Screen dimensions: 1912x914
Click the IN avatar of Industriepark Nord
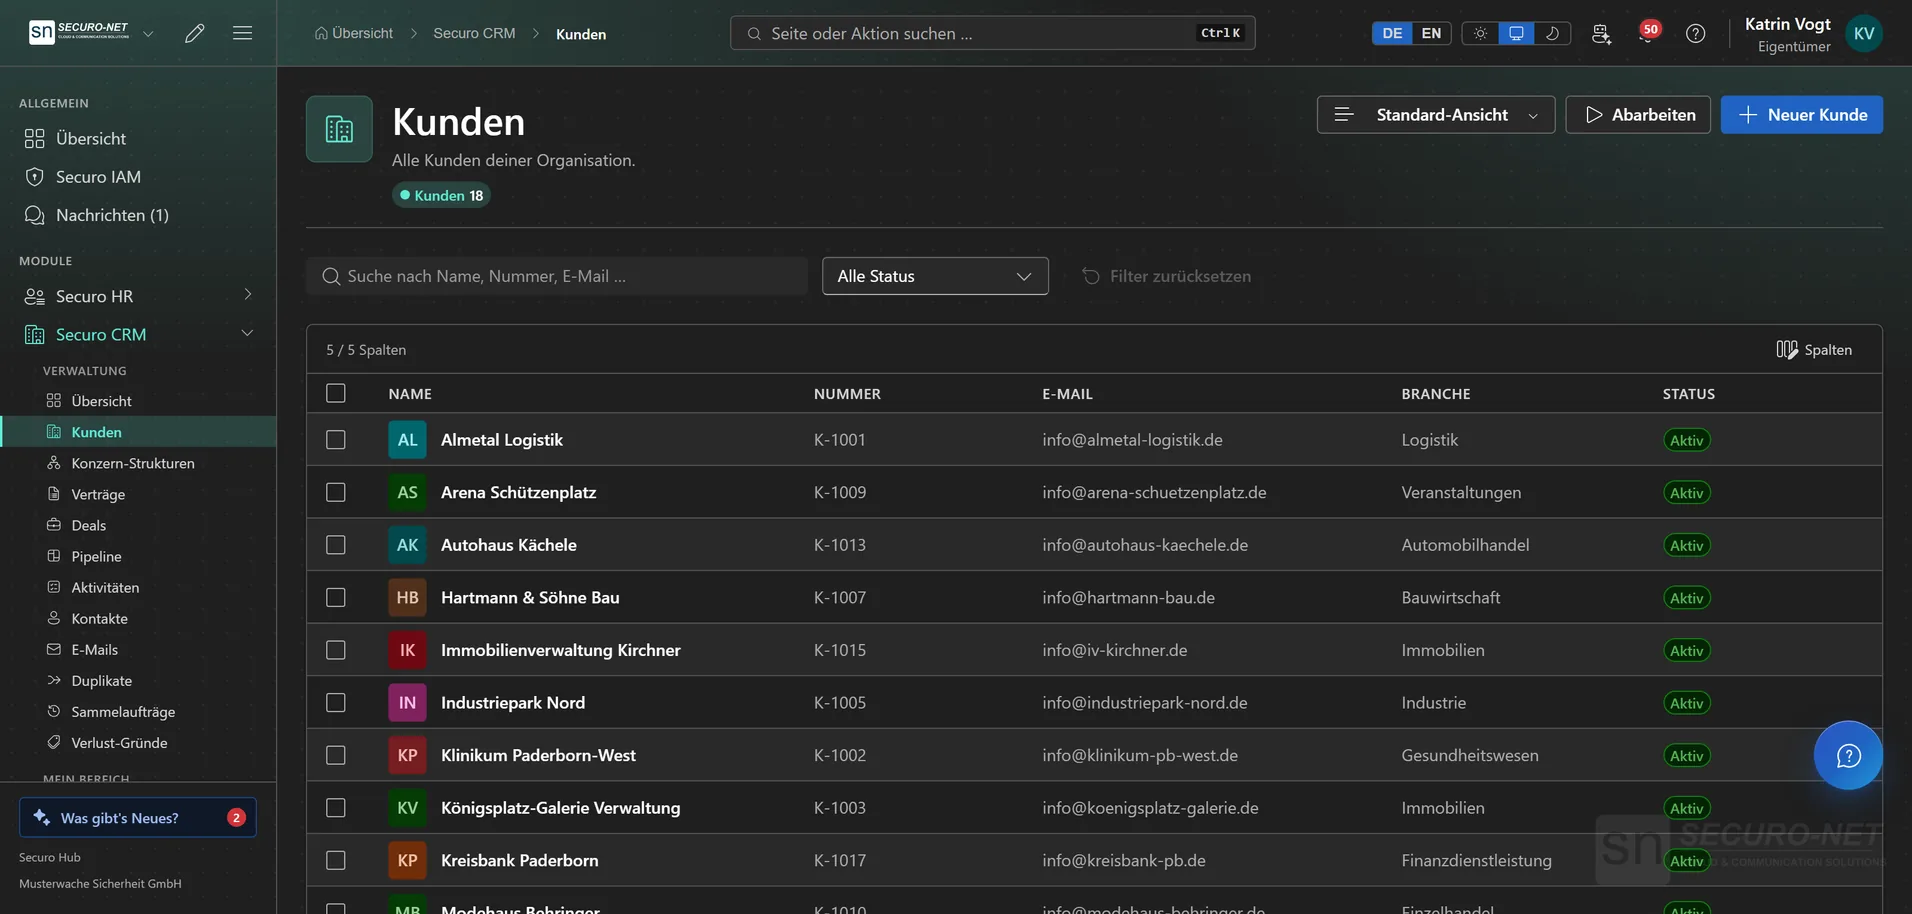pyautogui.click(x=407, y=702)
